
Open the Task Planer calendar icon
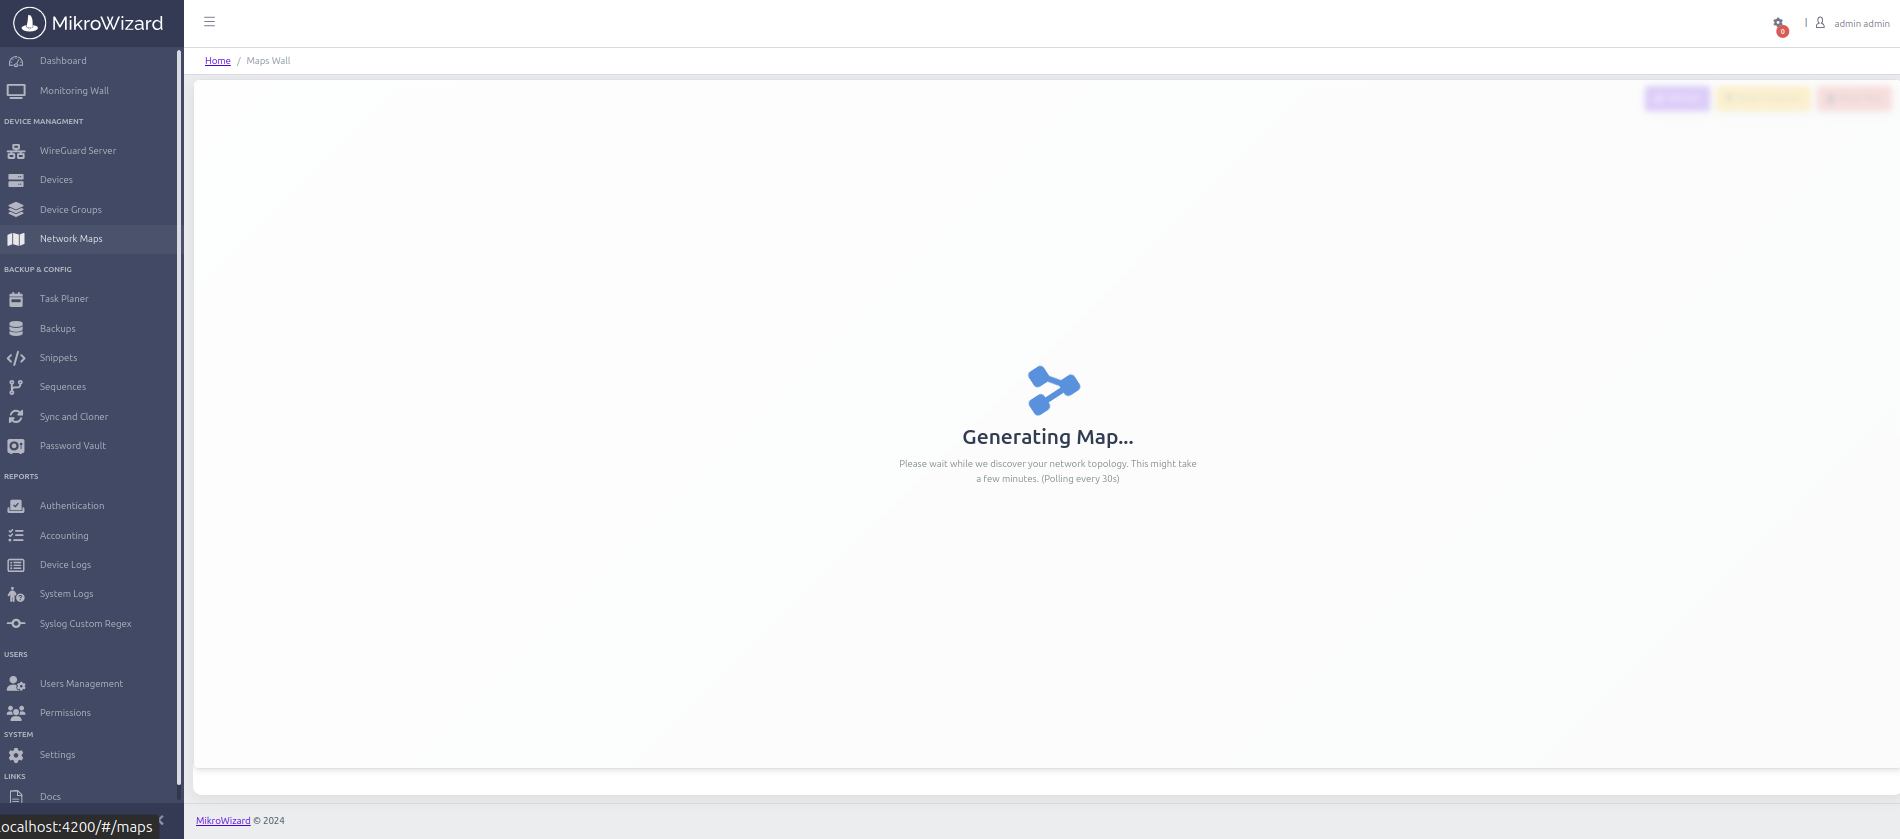(x=16, y=299)
